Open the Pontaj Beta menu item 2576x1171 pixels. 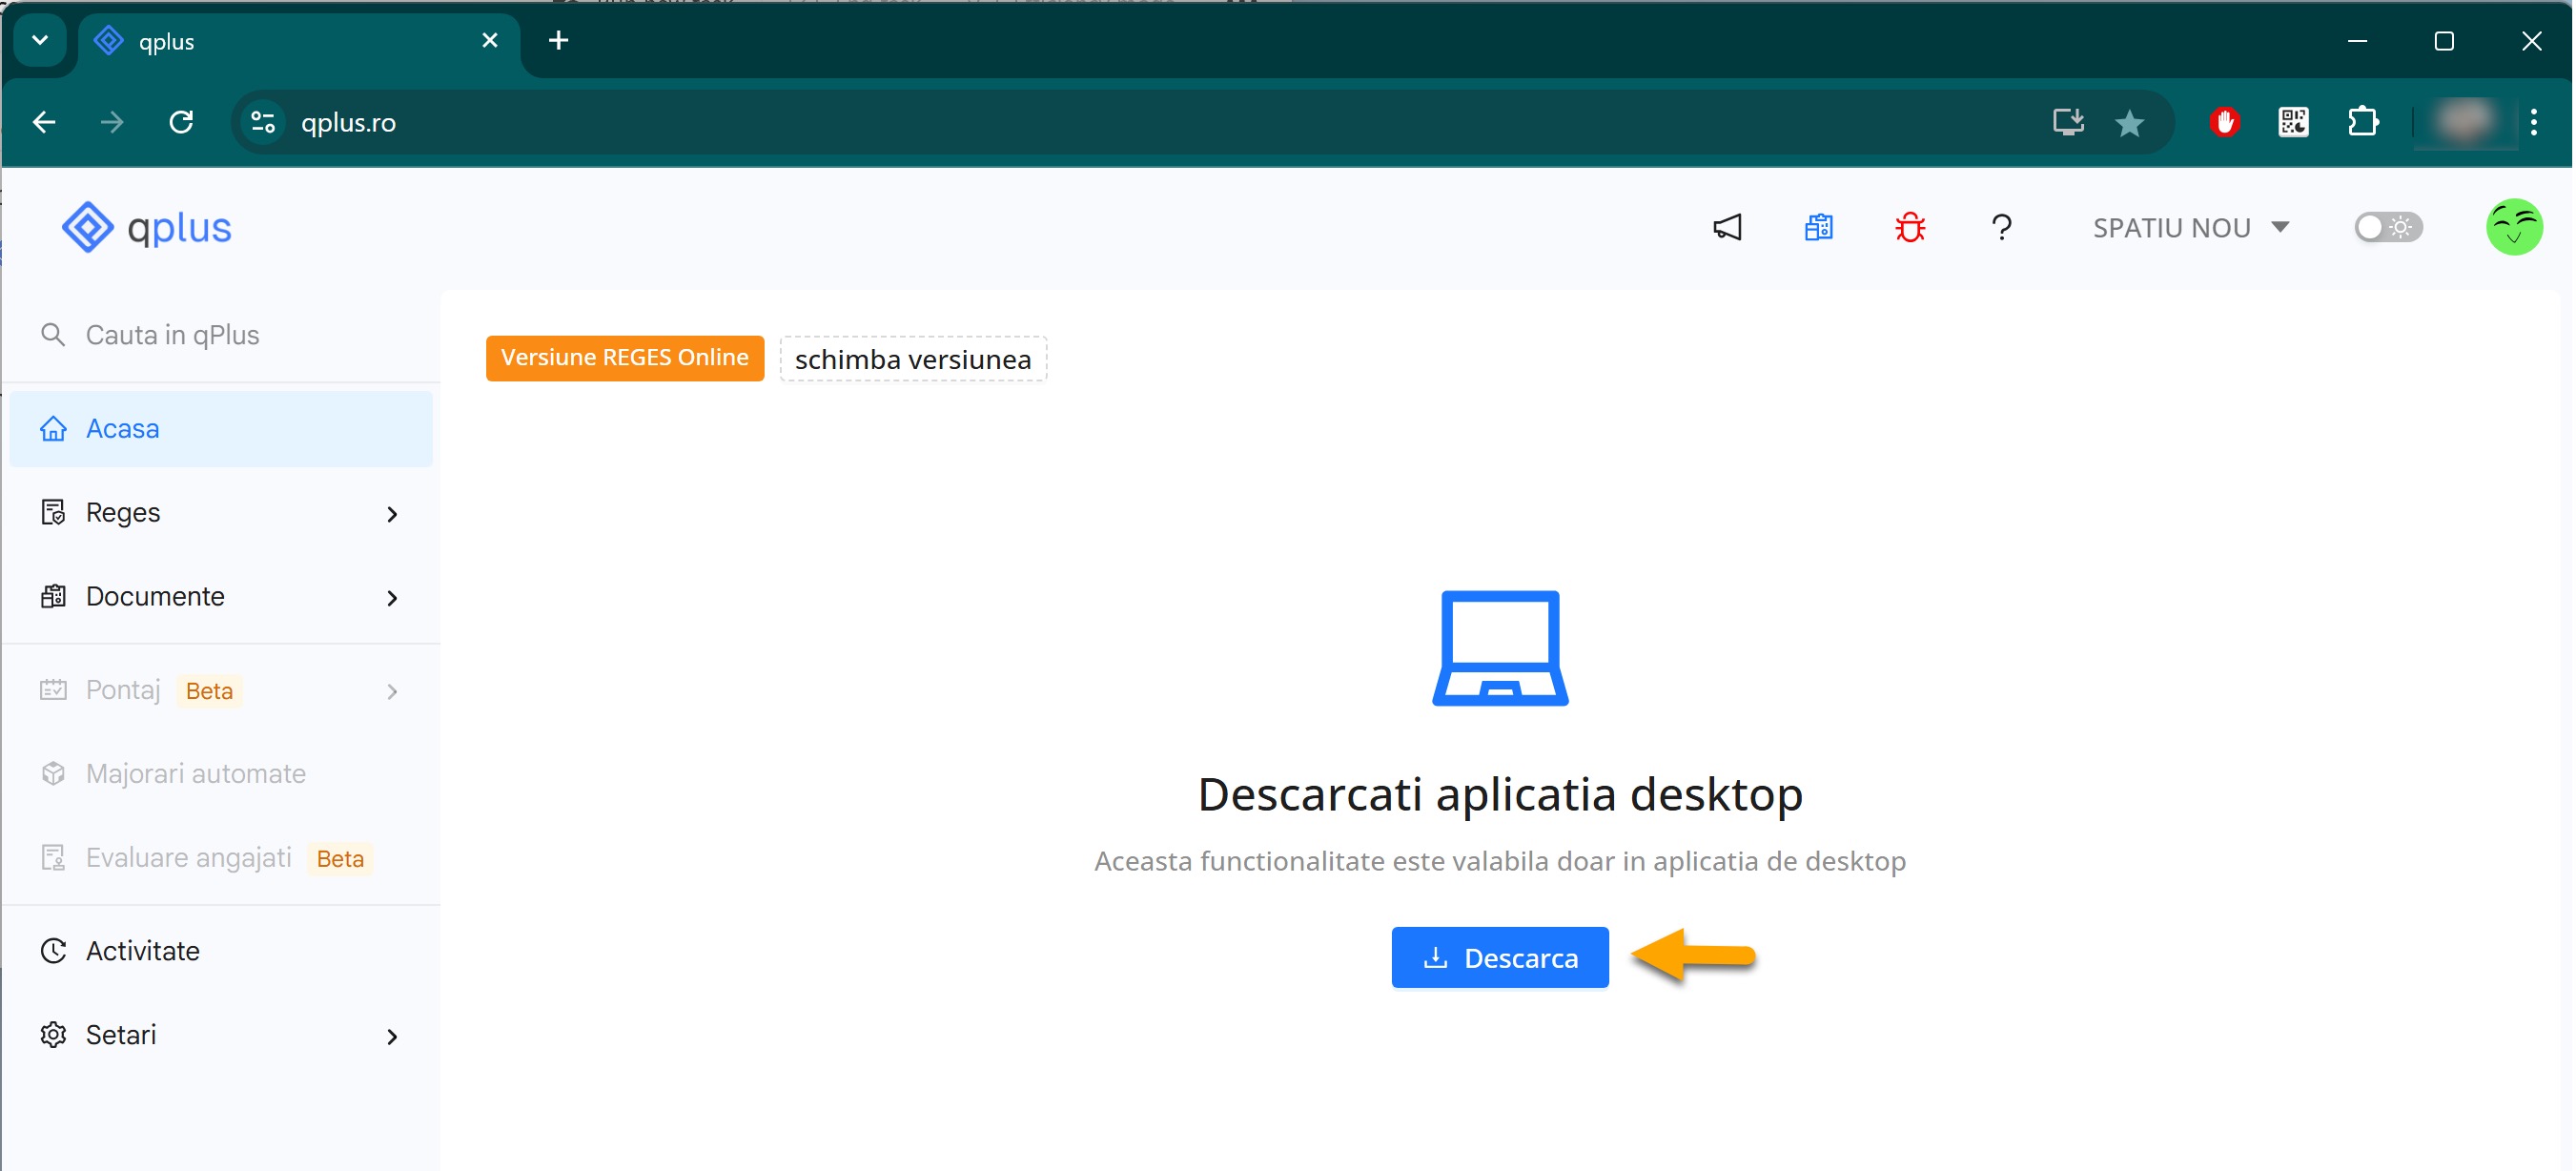pos(221,691)
